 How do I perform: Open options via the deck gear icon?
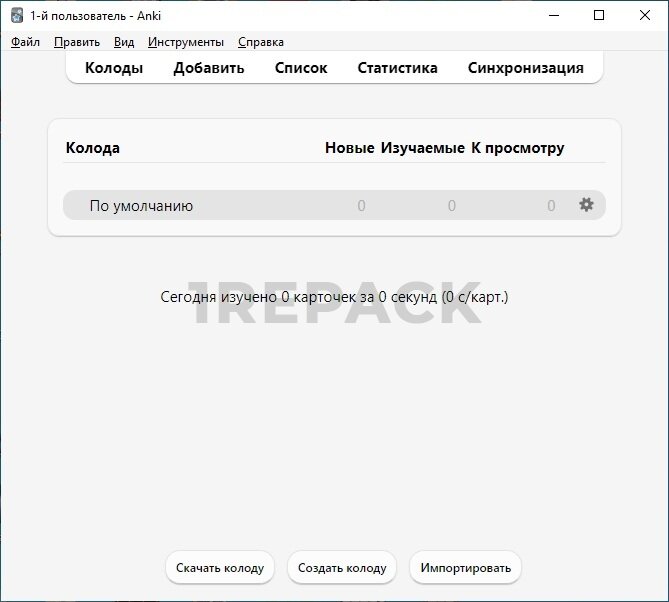586,205
